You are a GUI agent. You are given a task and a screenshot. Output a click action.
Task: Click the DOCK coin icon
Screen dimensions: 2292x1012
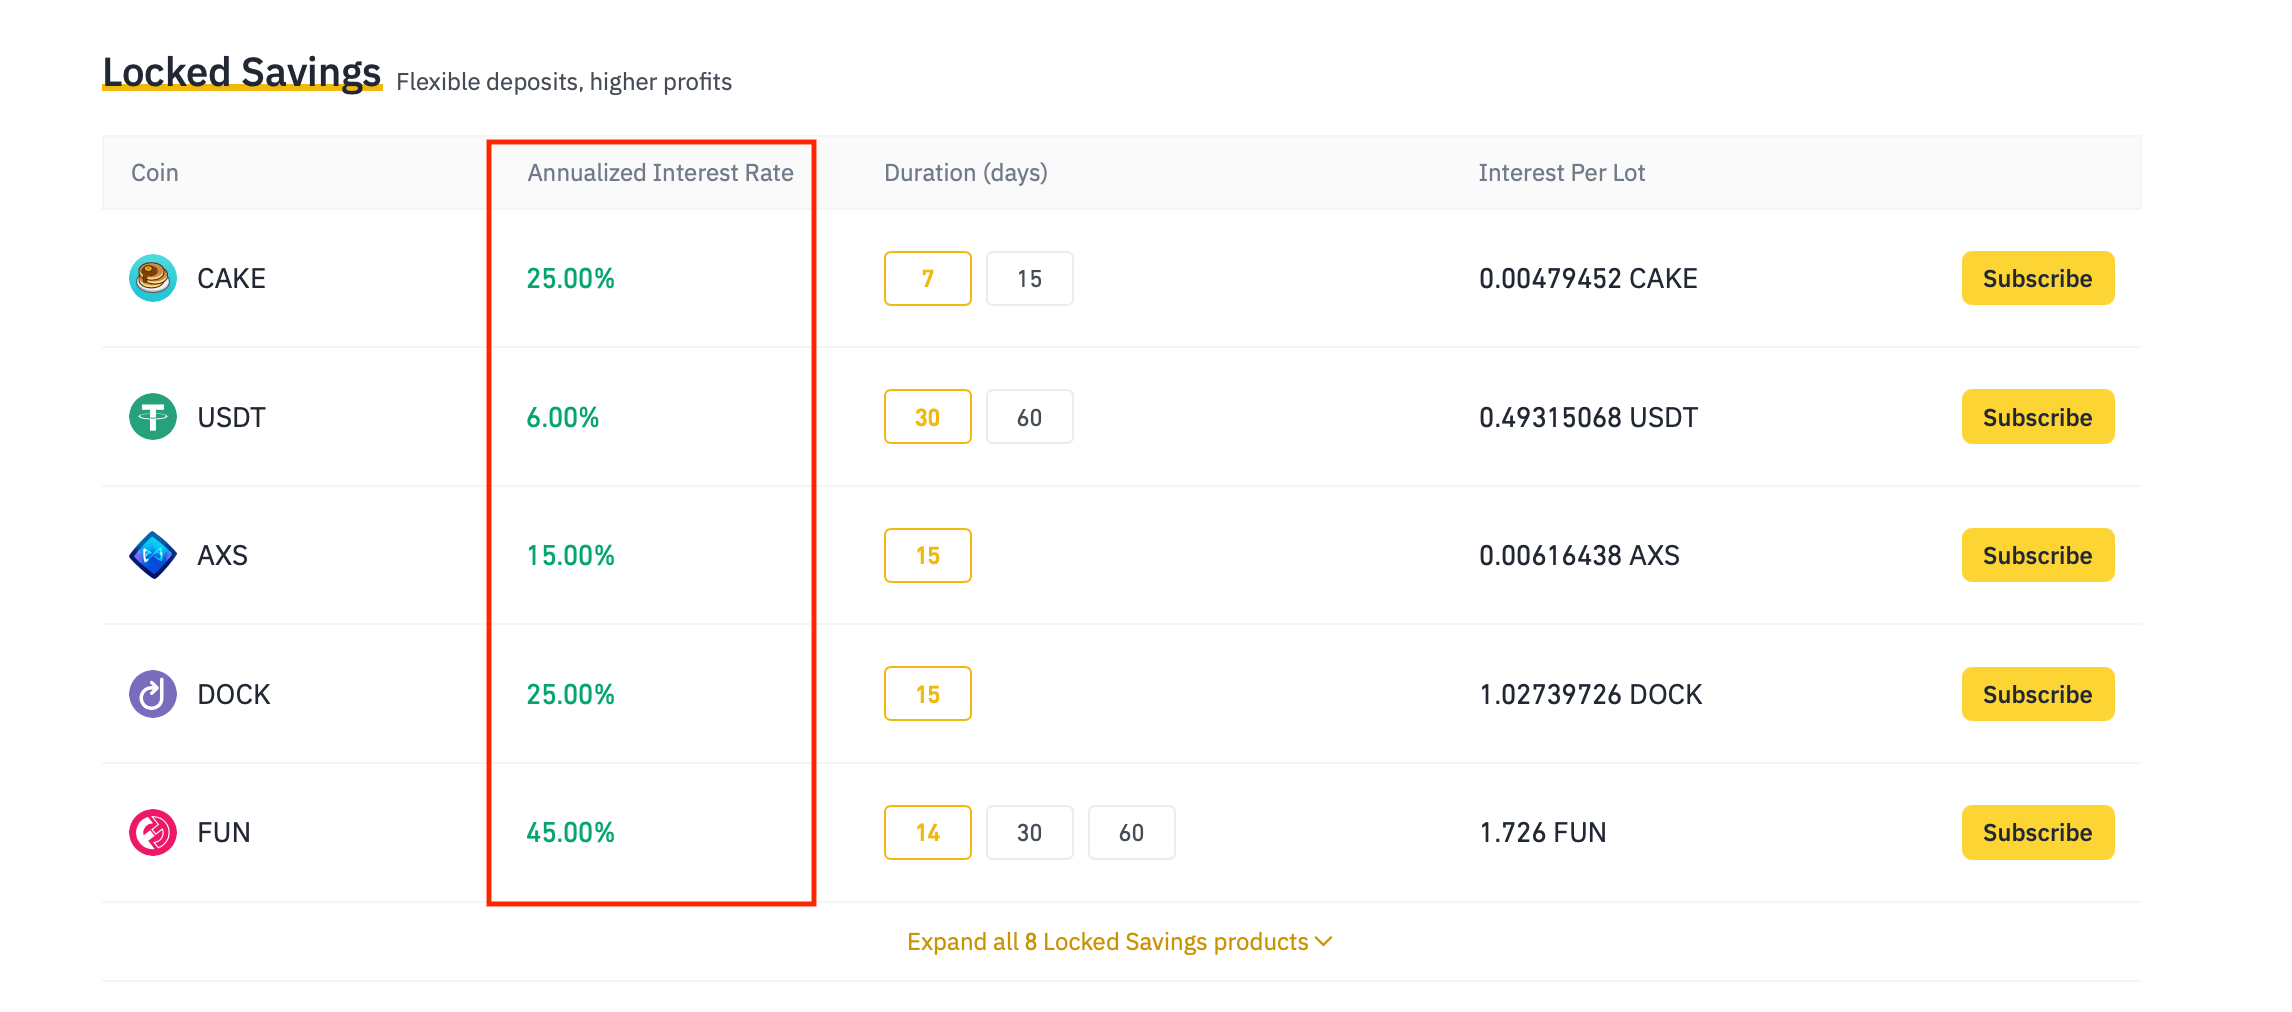click(151, 693)
